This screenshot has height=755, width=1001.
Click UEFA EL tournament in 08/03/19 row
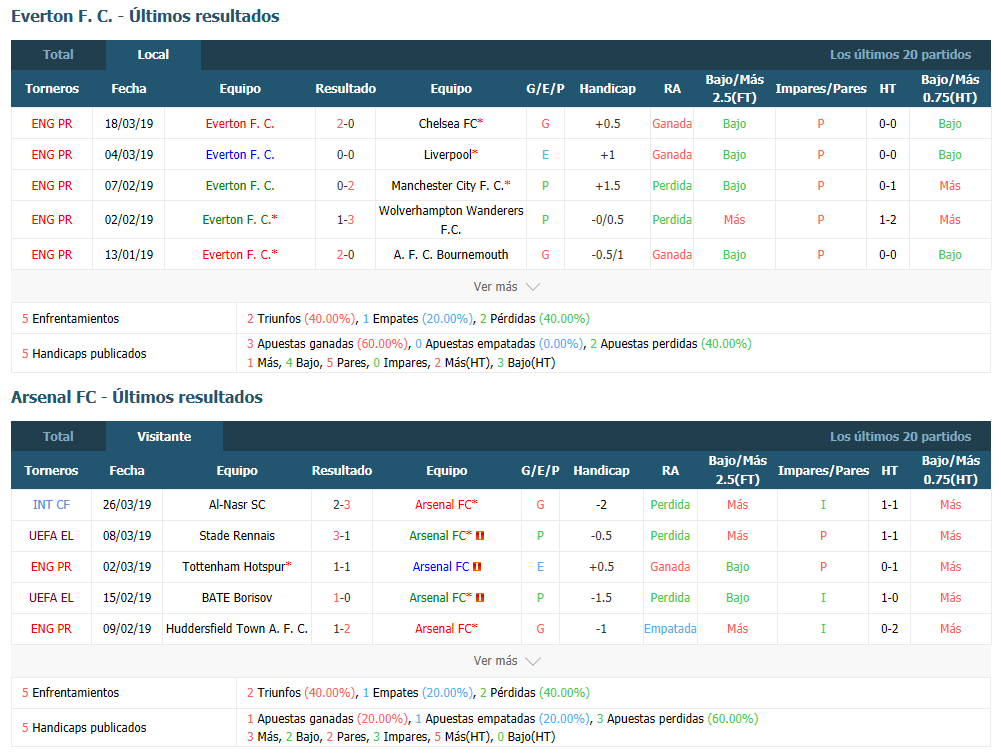click(51, 536)
